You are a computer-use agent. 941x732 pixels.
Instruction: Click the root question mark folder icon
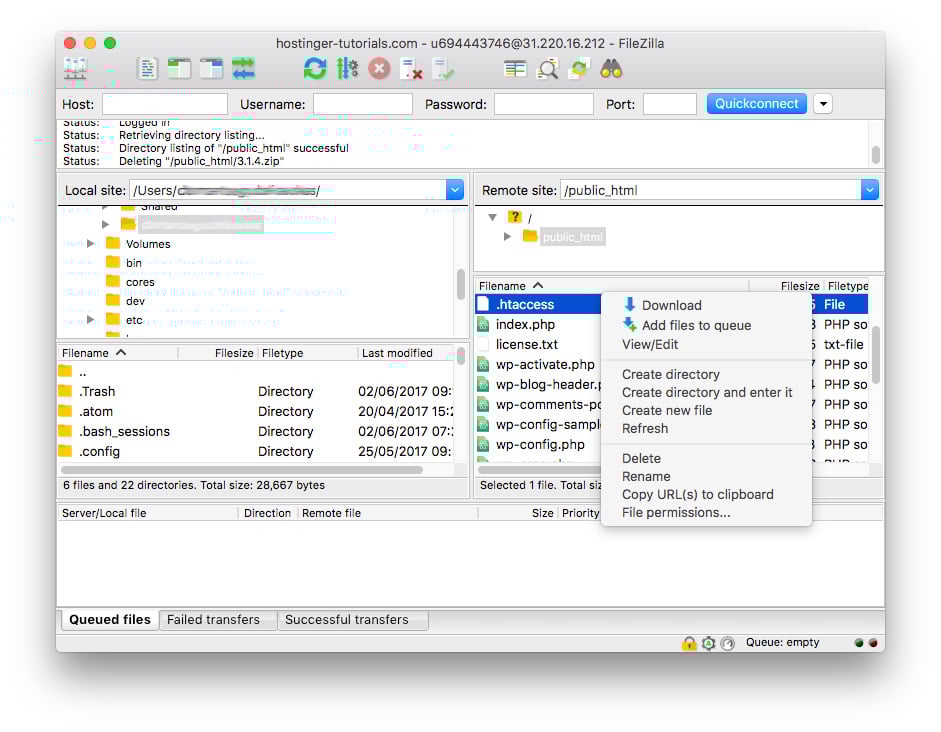[514, 217]
